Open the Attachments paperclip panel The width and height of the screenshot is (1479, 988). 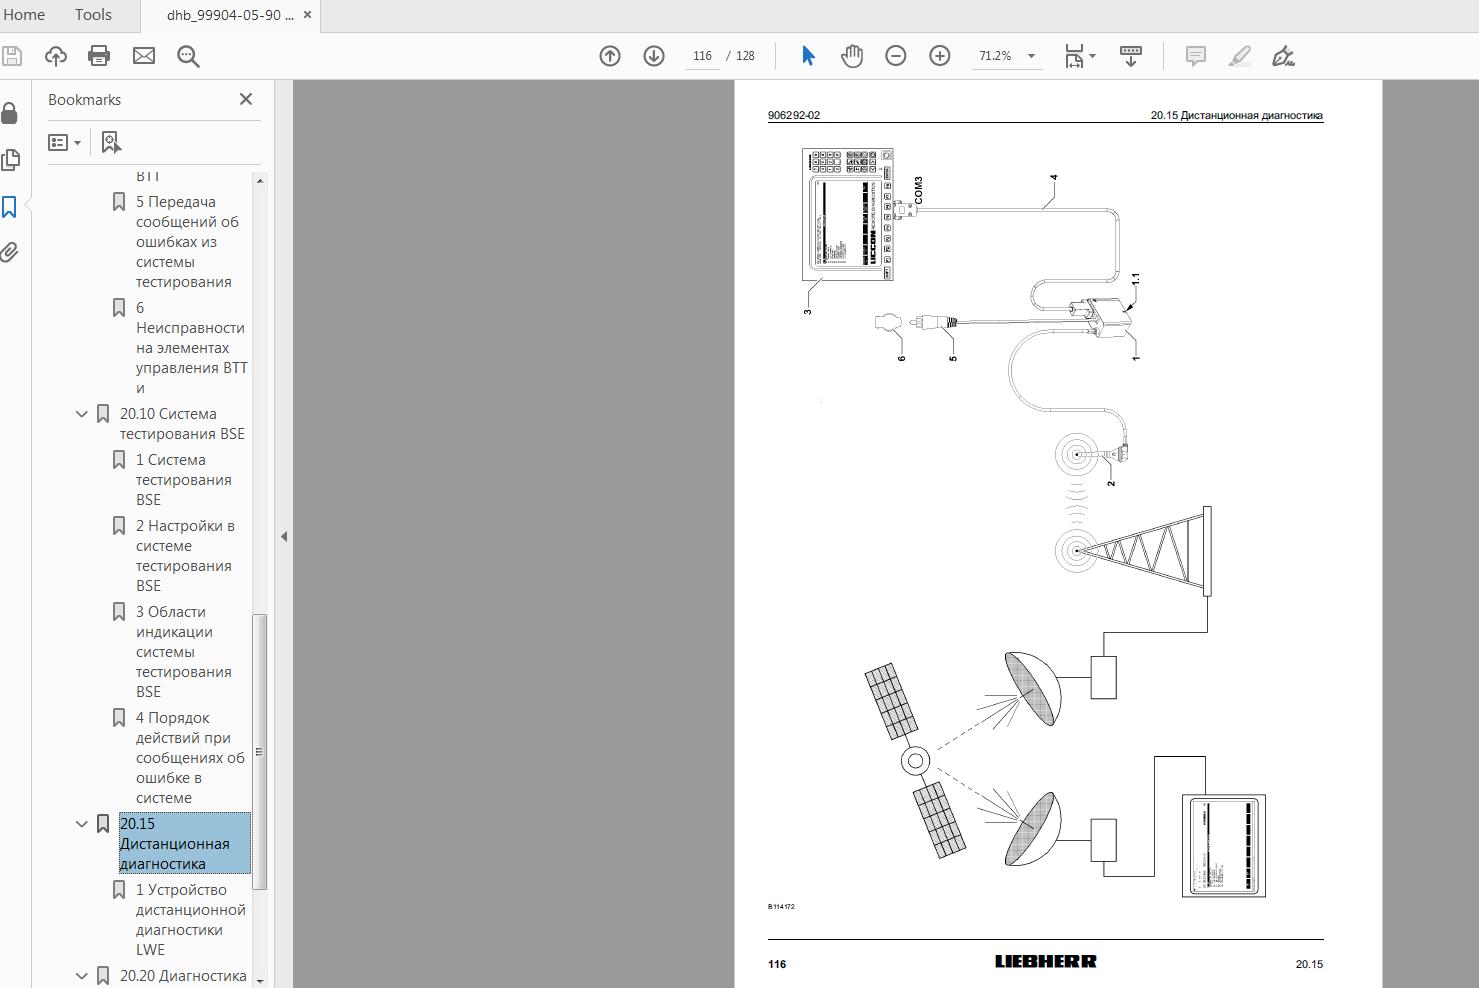click(x=10, y=252)
